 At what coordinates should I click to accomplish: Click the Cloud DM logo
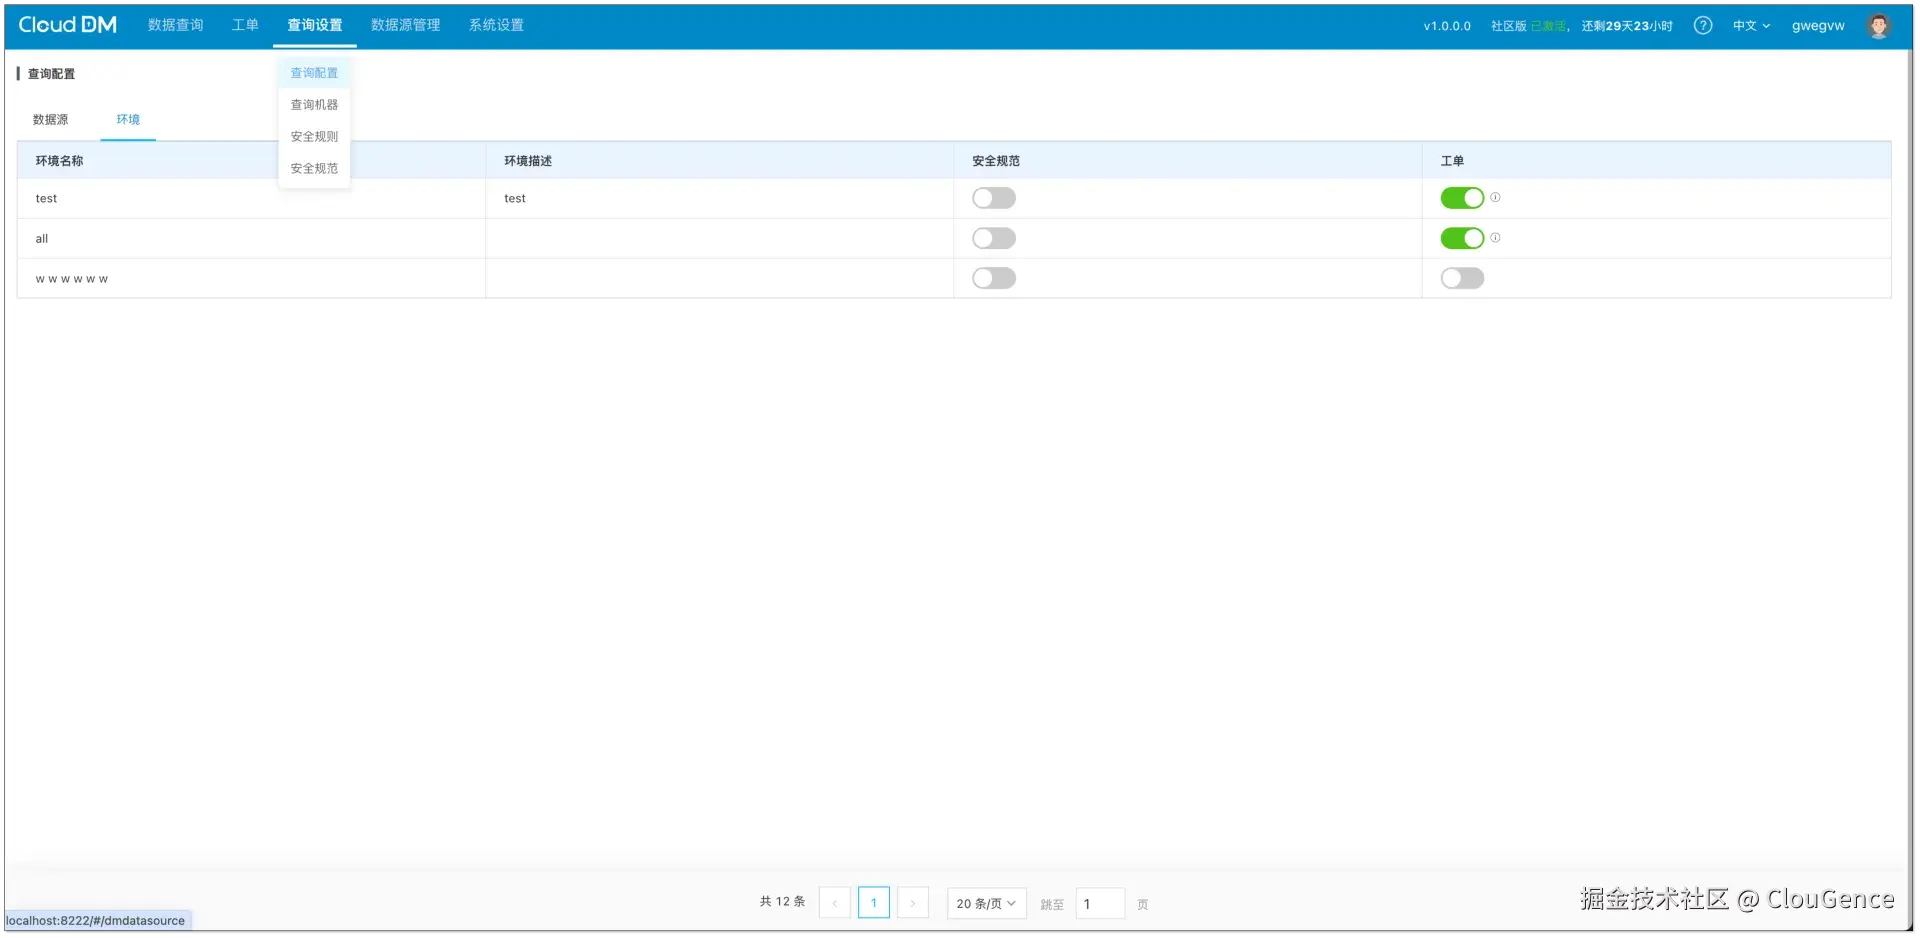pos(68,25)
